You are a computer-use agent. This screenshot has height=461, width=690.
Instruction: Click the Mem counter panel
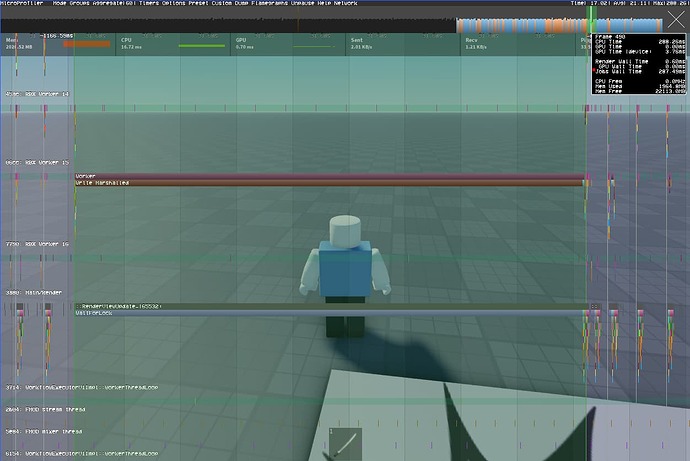click(x=58, y=44)
